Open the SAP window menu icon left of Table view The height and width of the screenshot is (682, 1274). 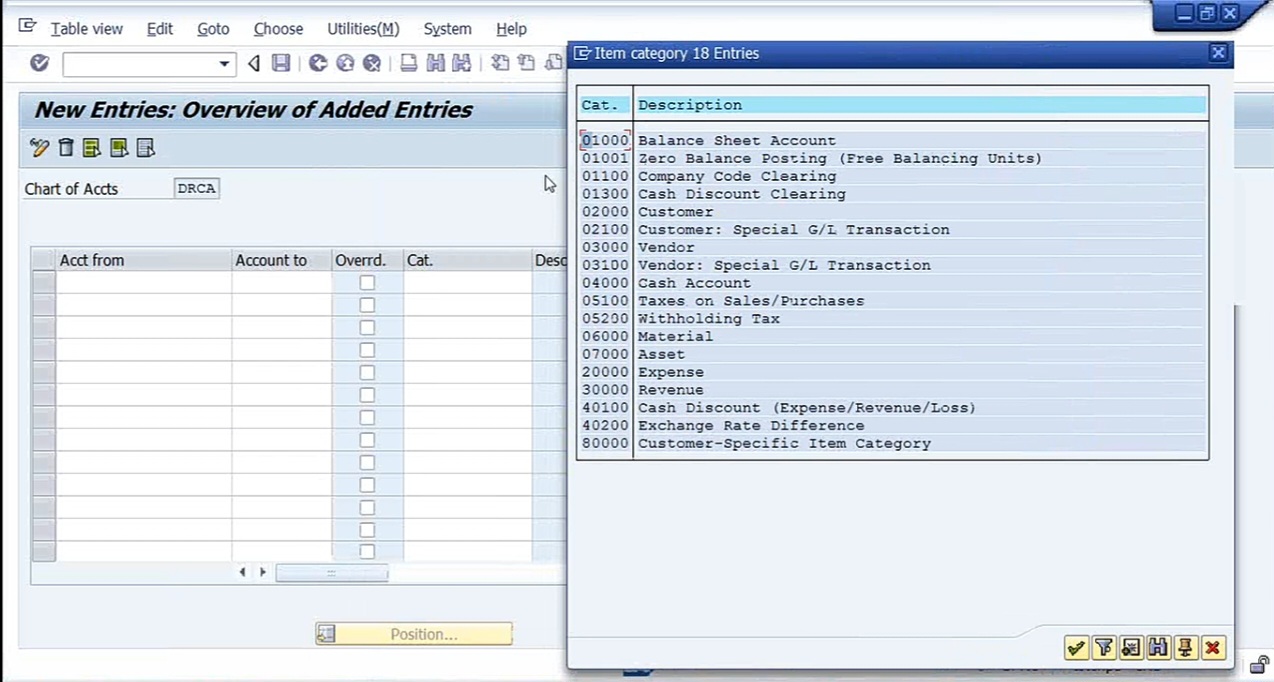28,26
